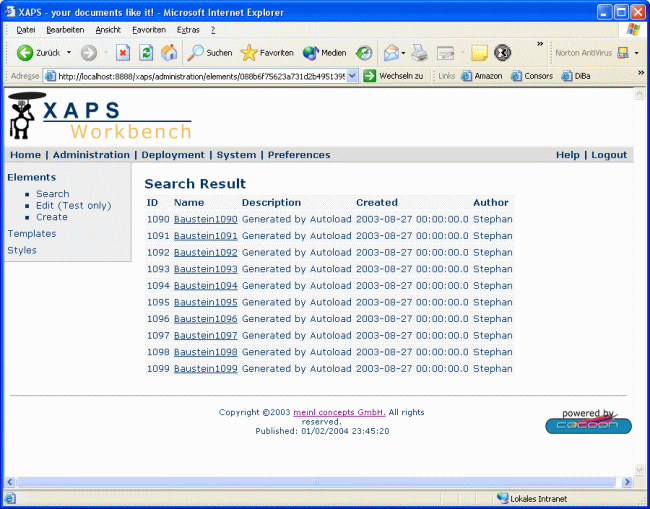Image resolution: width=650 pixels, height=509 pixels.
Task: Open the Bearbeiten menu
Action: [x=65, y=30]
